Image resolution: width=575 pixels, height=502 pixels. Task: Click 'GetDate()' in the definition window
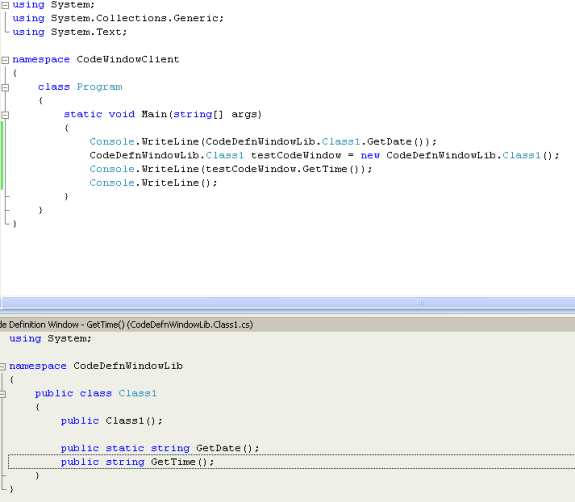click(225, 448)
